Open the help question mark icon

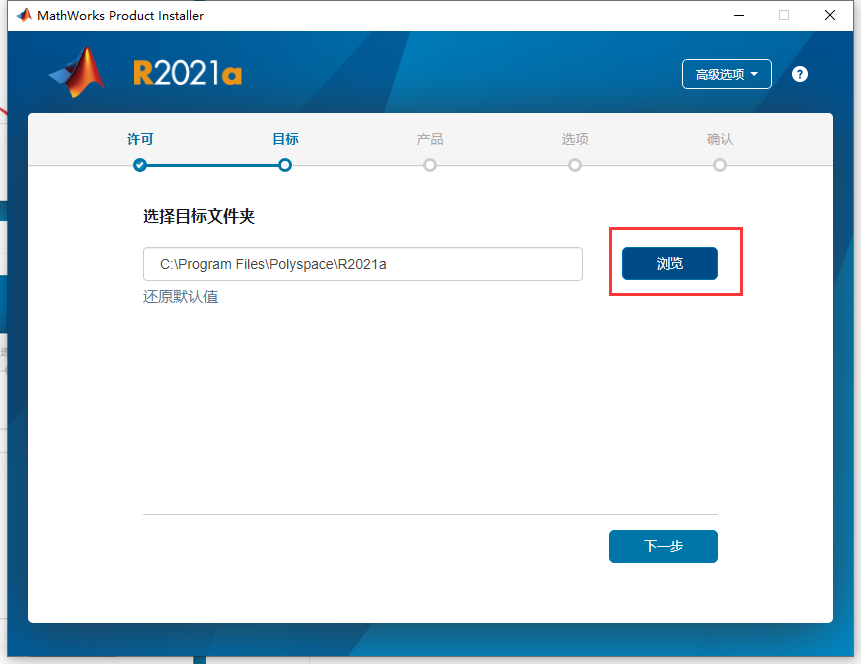pyautogui.click(x=799, y=73)
